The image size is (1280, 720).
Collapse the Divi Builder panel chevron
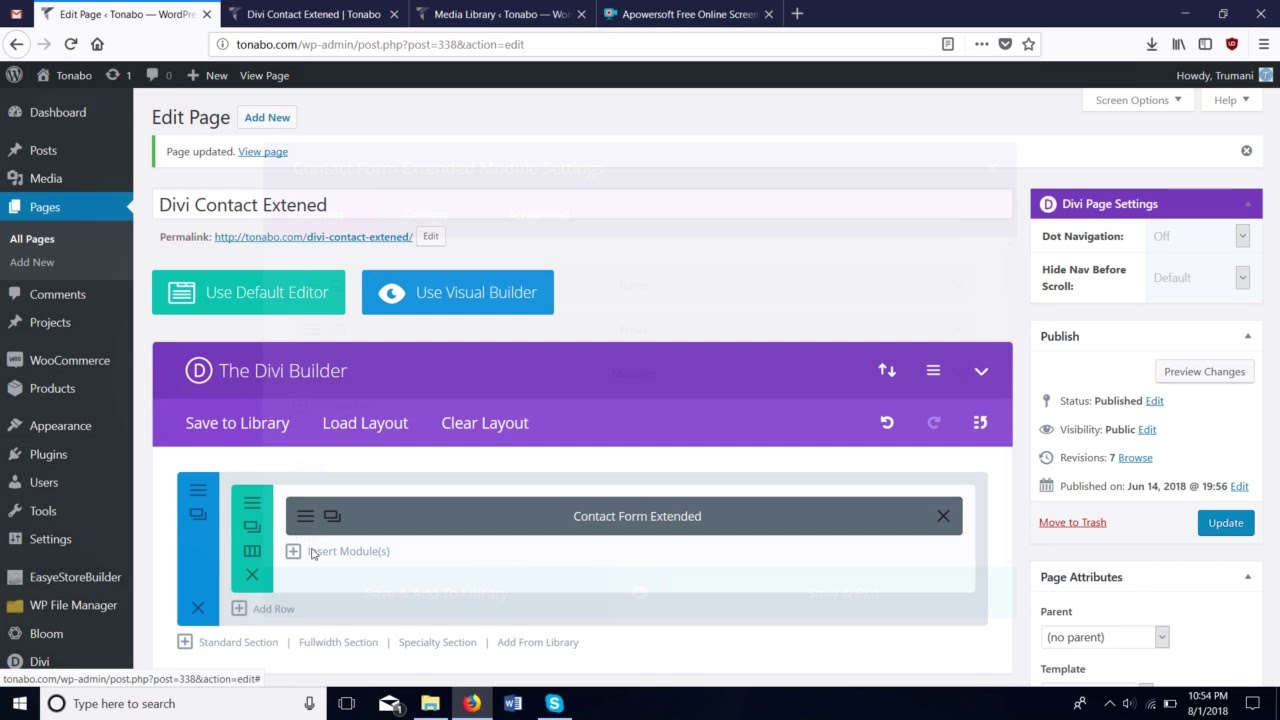[x=981, y=371]
